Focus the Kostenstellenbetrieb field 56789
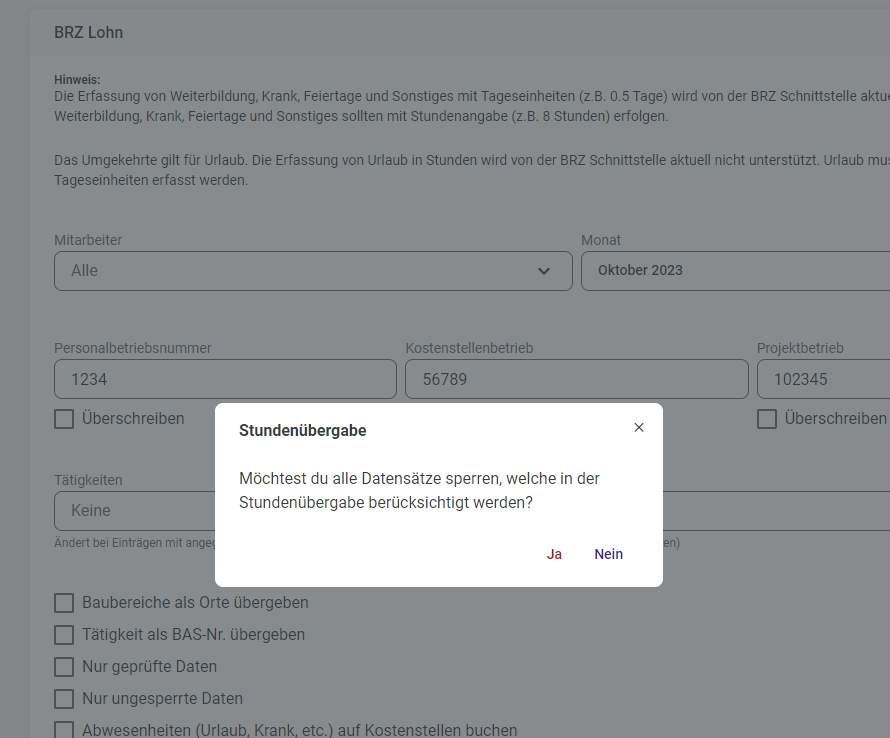Viewport: 890px width, 738px height. point(577,379)
